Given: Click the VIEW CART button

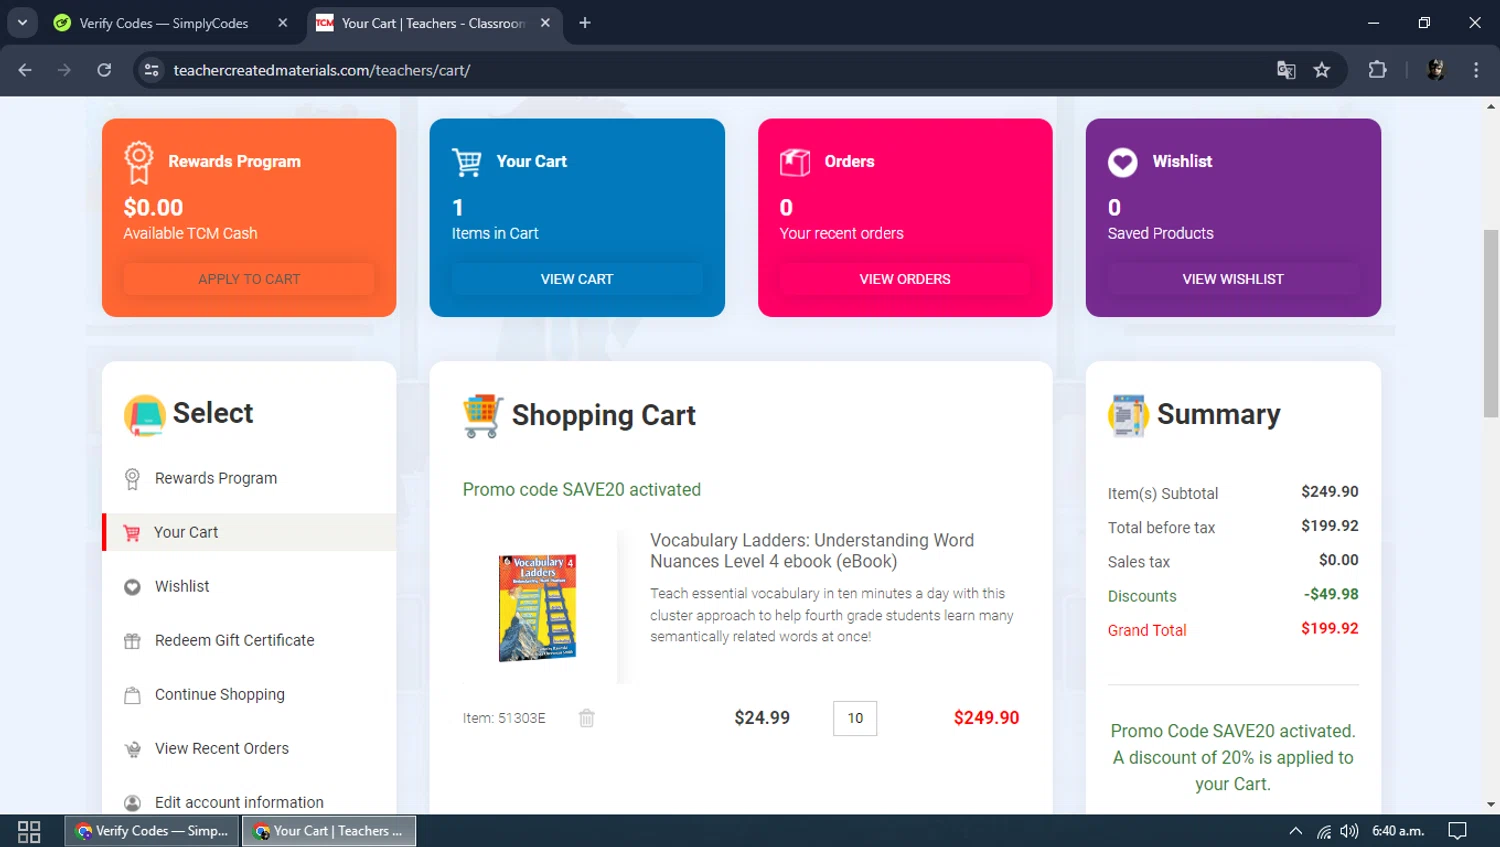Looking at the screenshot, I should coord(577,279).
